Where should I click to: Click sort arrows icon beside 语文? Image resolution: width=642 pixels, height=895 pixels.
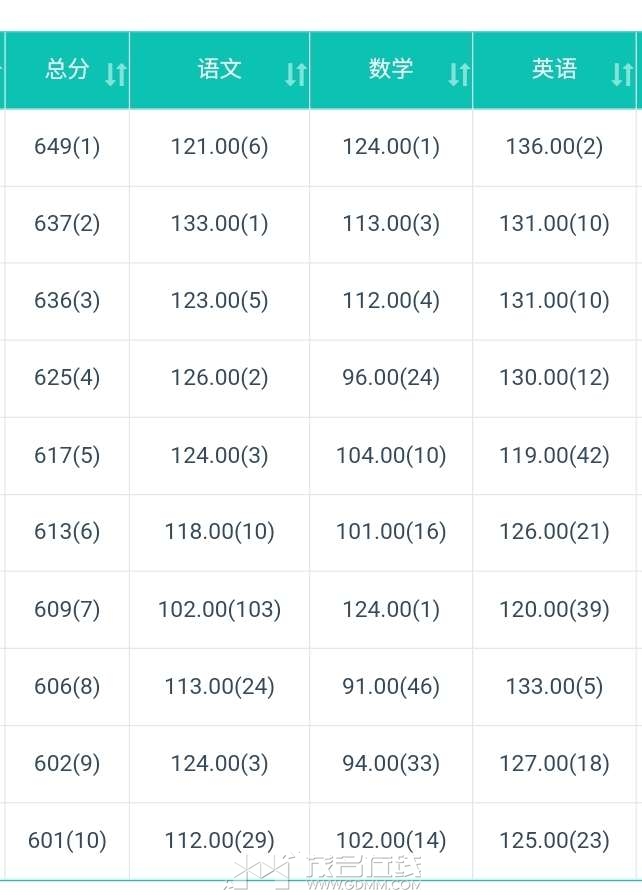point(295,73)
